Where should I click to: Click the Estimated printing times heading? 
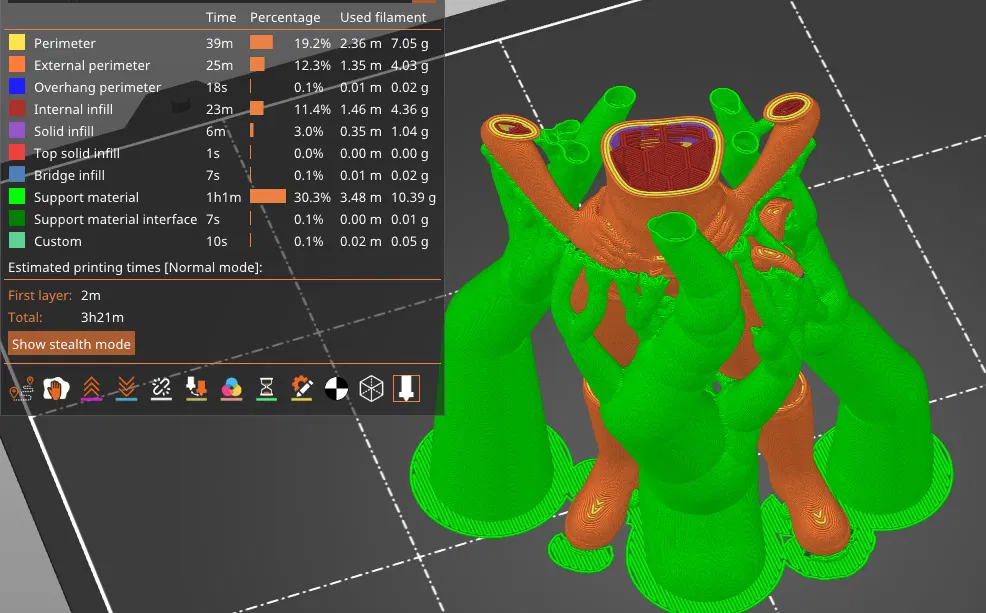tap(135, 267)
